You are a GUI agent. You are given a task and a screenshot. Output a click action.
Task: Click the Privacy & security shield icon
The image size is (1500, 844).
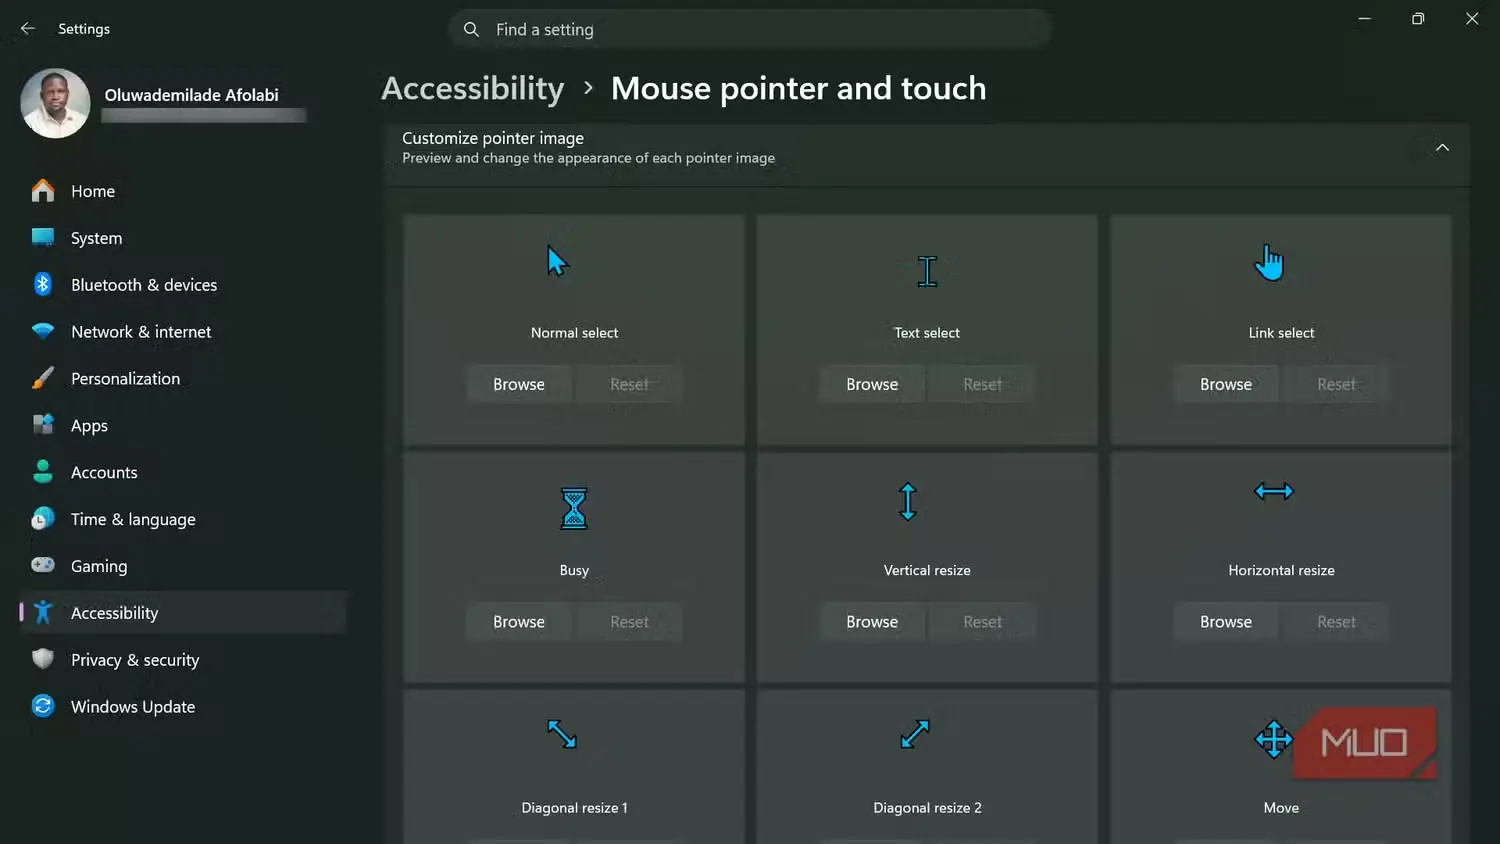[x=43, y=659]
